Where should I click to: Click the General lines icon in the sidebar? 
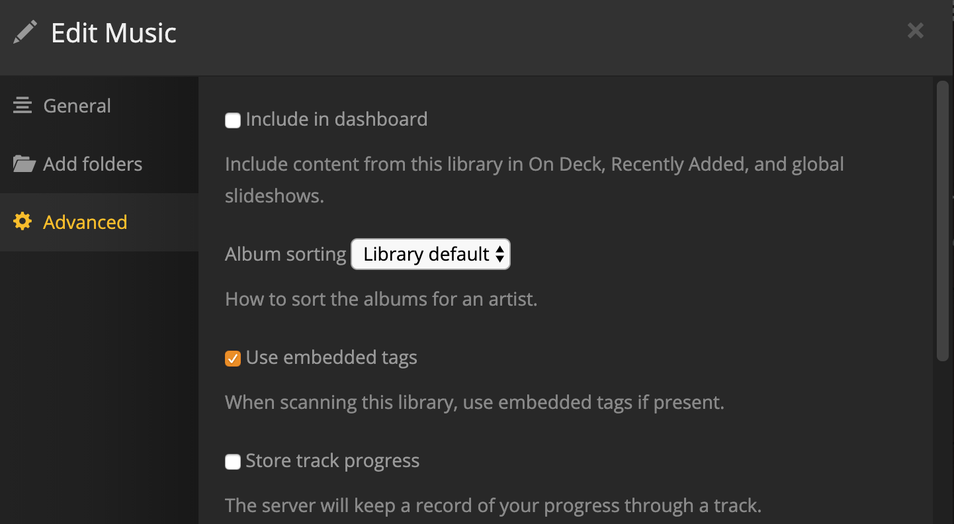click(22, 105)
